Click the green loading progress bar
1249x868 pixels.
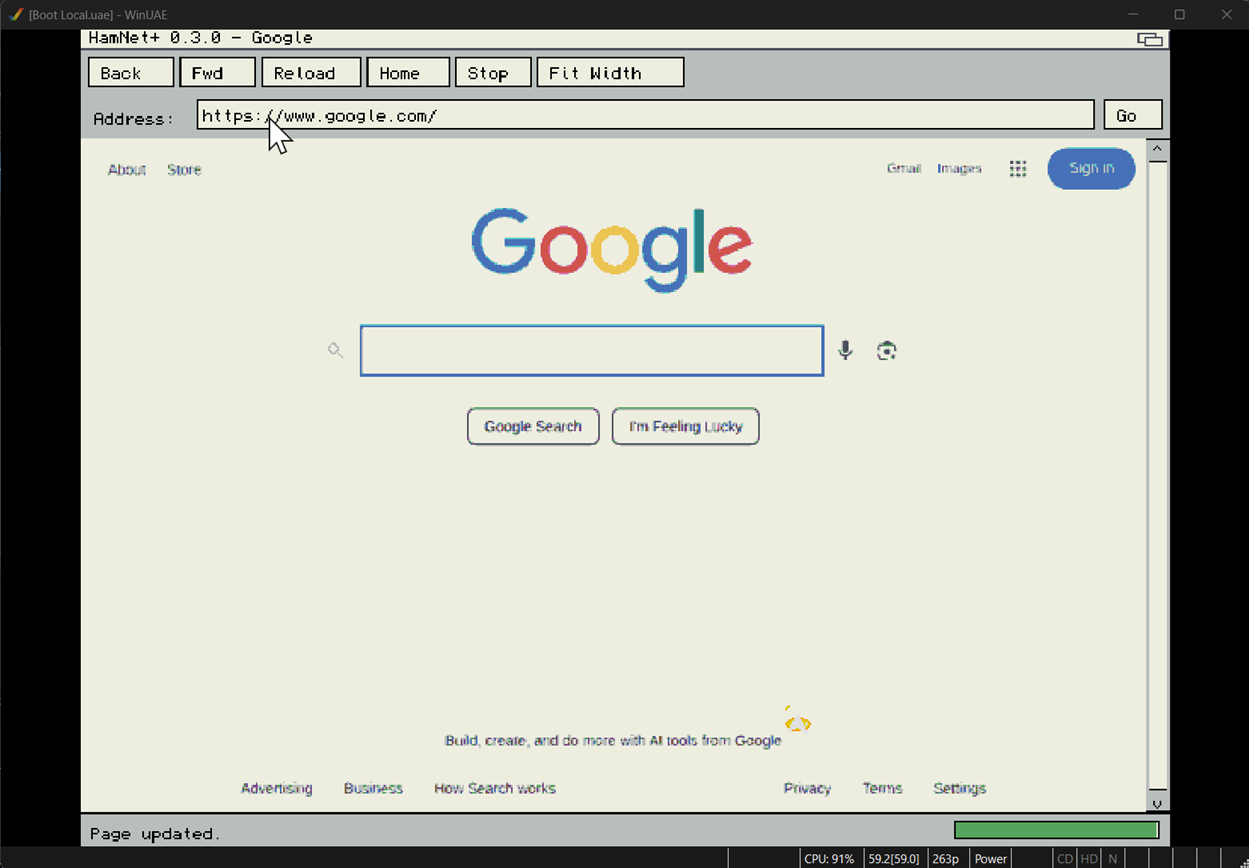(x=1056, y=830)
